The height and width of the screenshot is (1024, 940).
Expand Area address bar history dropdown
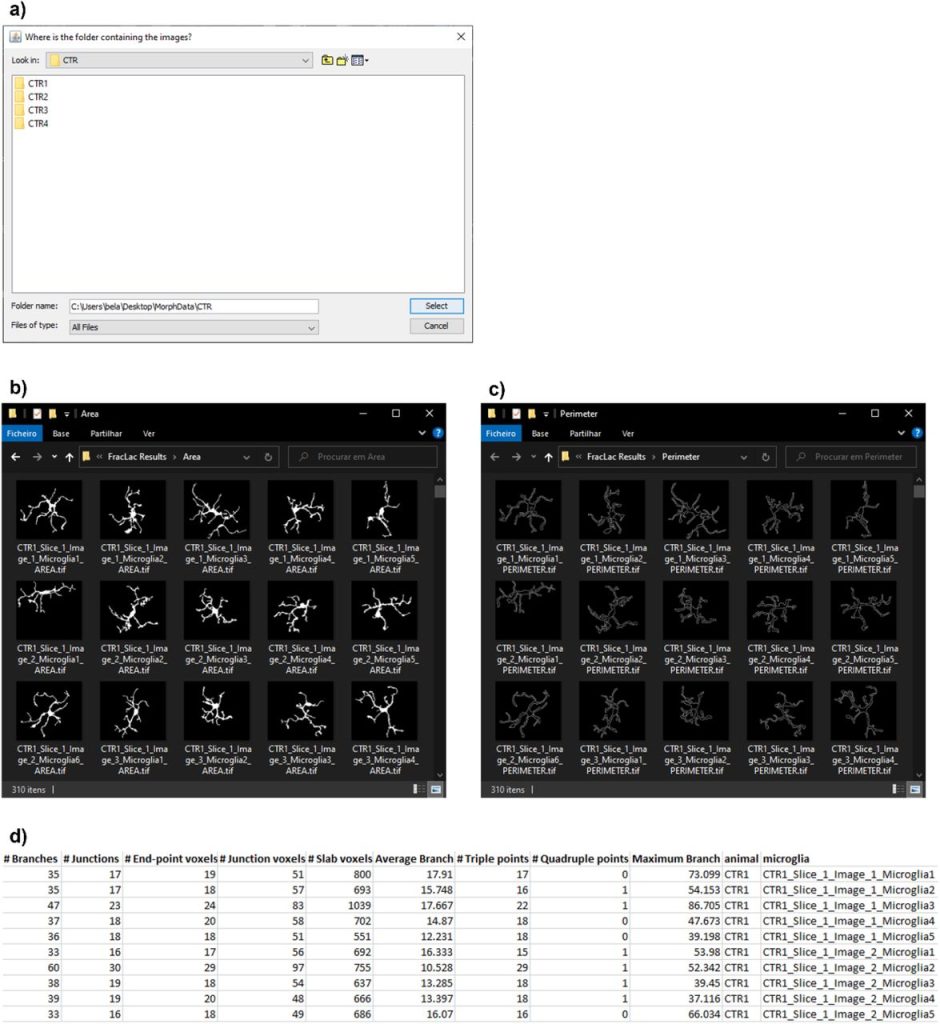coord(246,457)
